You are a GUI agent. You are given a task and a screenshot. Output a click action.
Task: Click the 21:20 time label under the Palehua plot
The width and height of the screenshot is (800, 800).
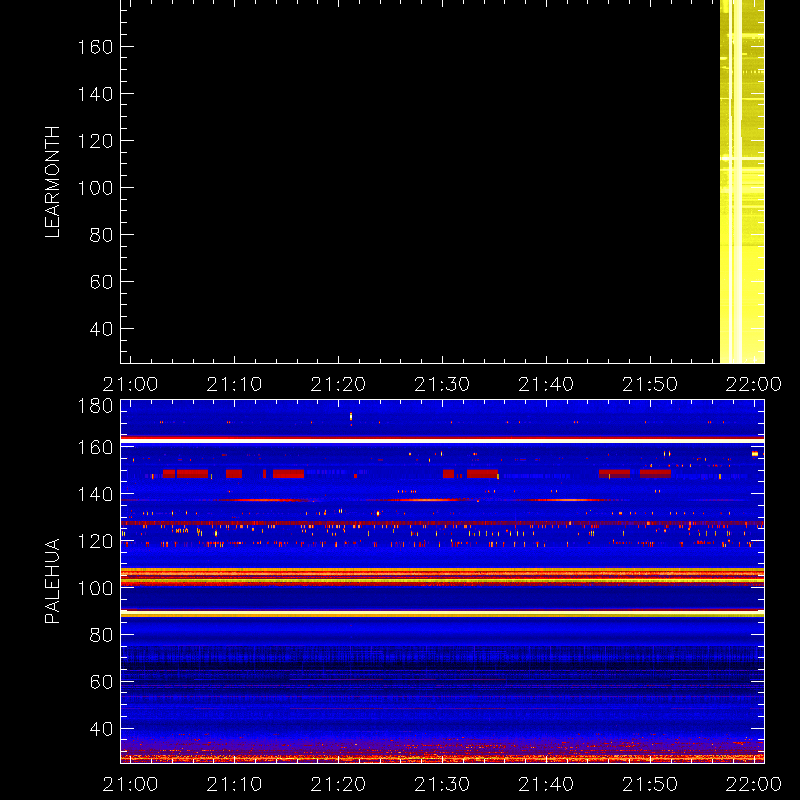point(338,784)
